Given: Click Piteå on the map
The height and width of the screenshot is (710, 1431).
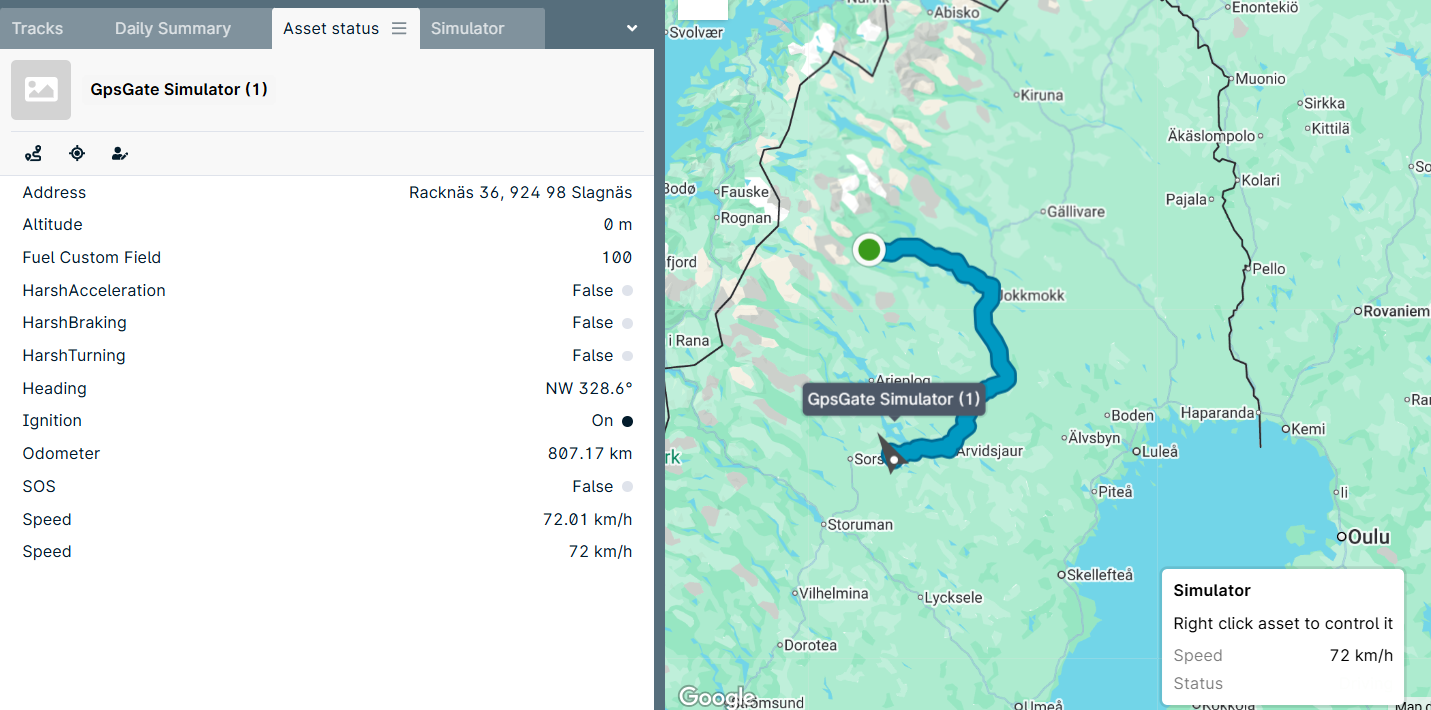Looking at the screenshot, I should 1115,492.
